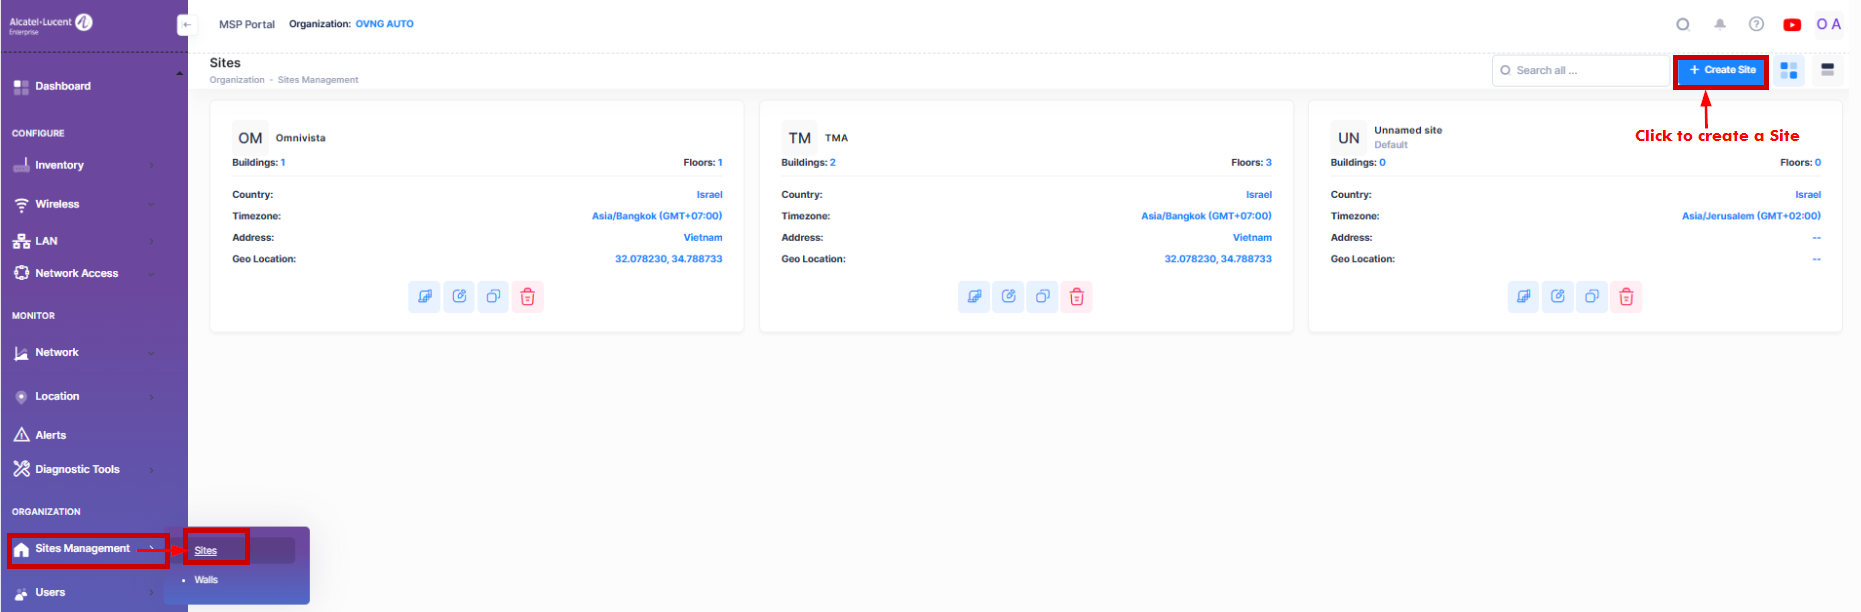Open Walls from the Sites Management submenu
The width and height of the screenshot is (1861, 612).
coord(206,580)
